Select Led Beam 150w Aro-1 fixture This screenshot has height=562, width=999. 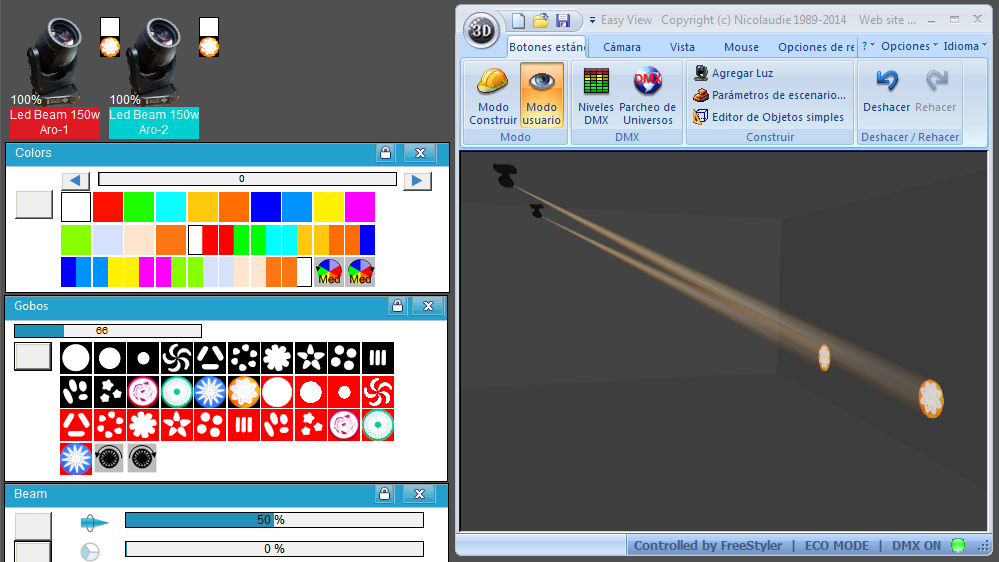coord(55,122)
